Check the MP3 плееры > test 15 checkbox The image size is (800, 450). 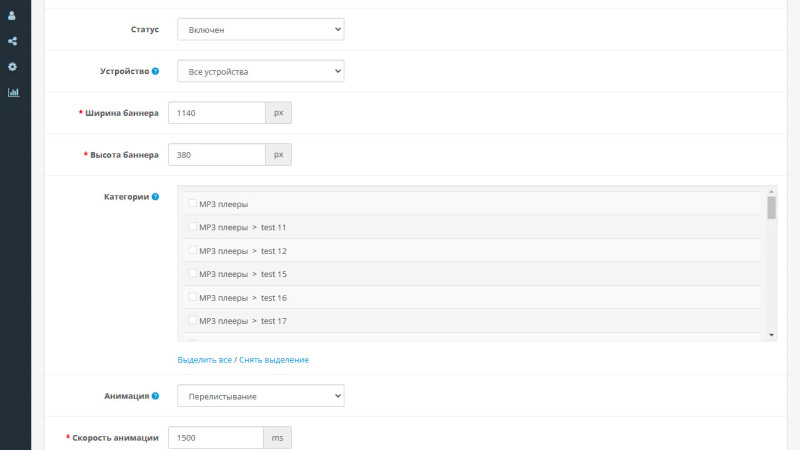click(192, 273)
